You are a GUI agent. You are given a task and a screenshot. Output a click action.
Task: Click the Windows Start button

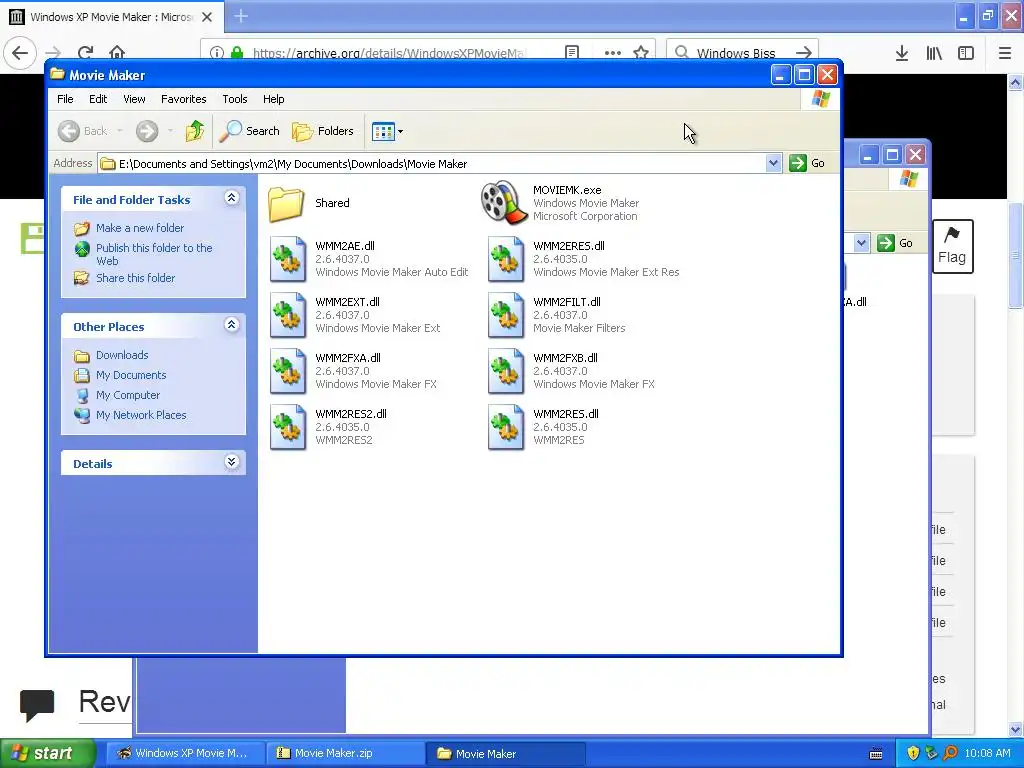click(x=48, y=753)
